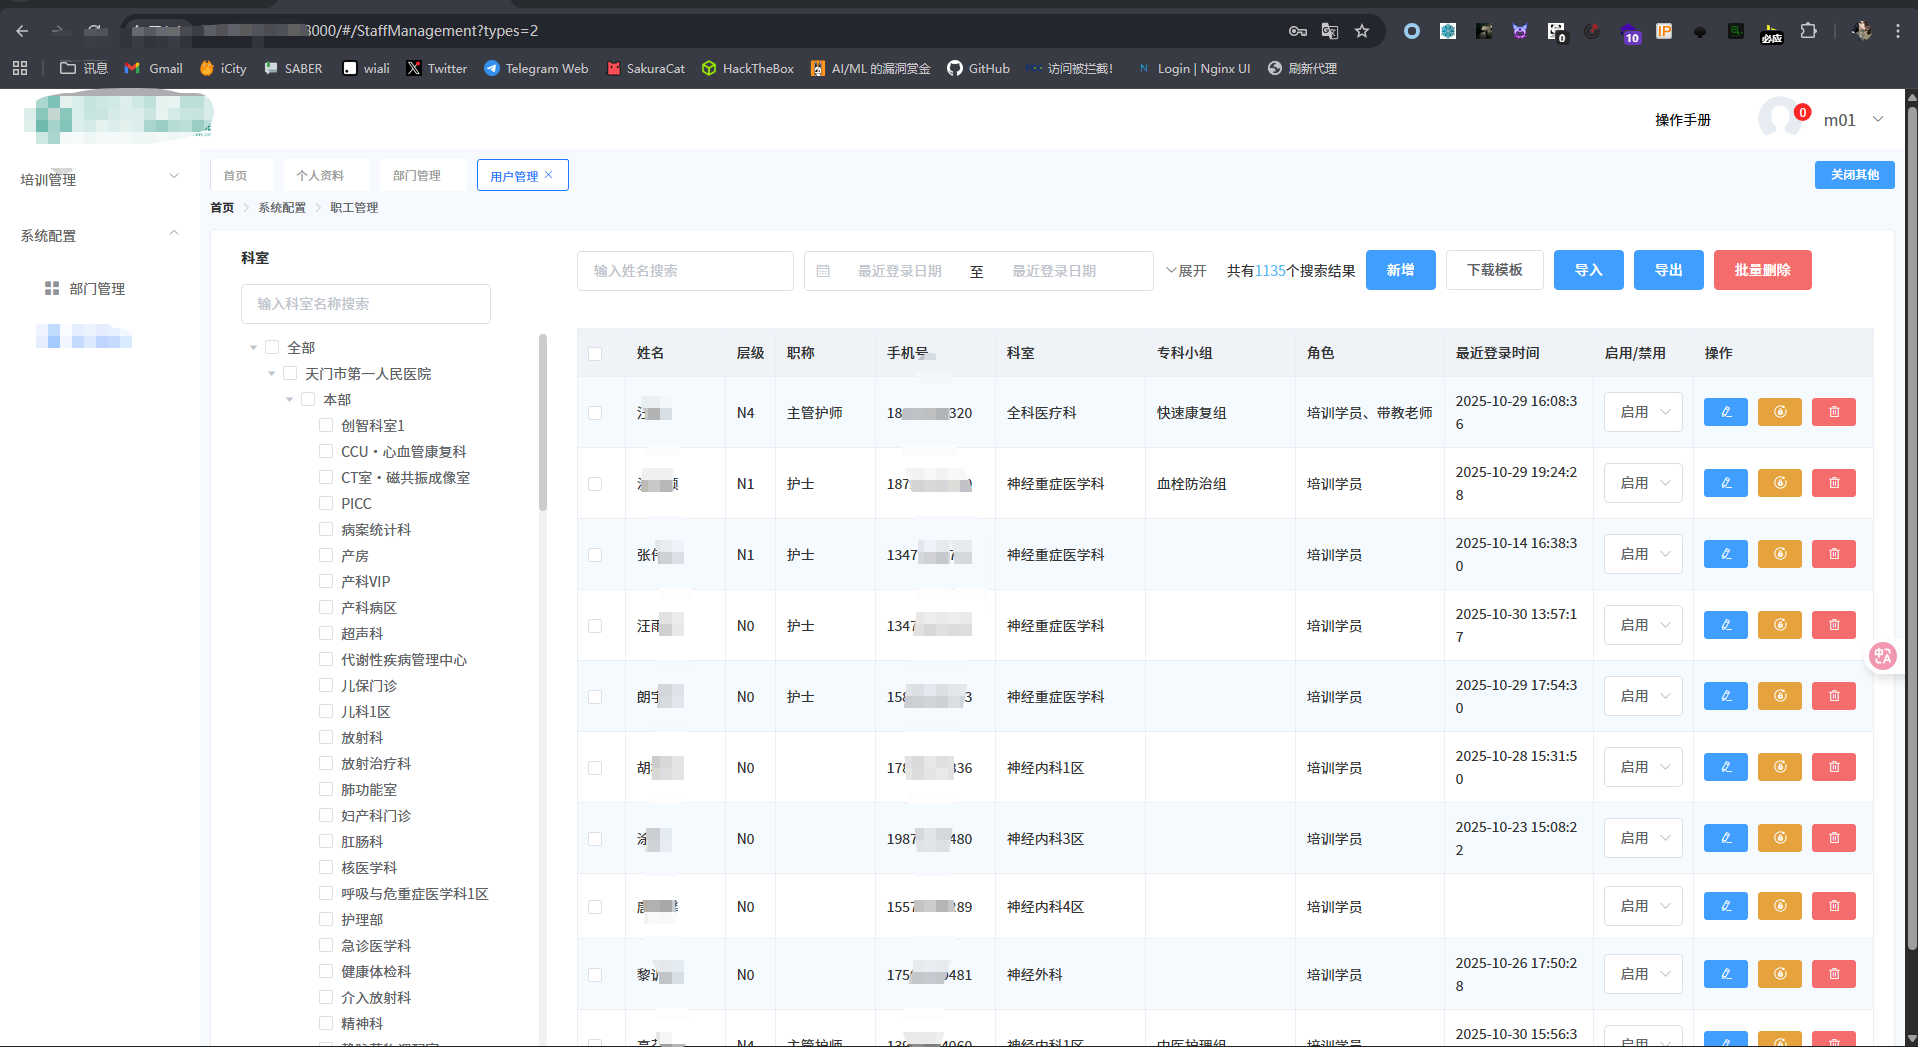Collapse the 本部 tree node arrow
This screenshot has height=1047, width=1918.
[x=290, y=400]
